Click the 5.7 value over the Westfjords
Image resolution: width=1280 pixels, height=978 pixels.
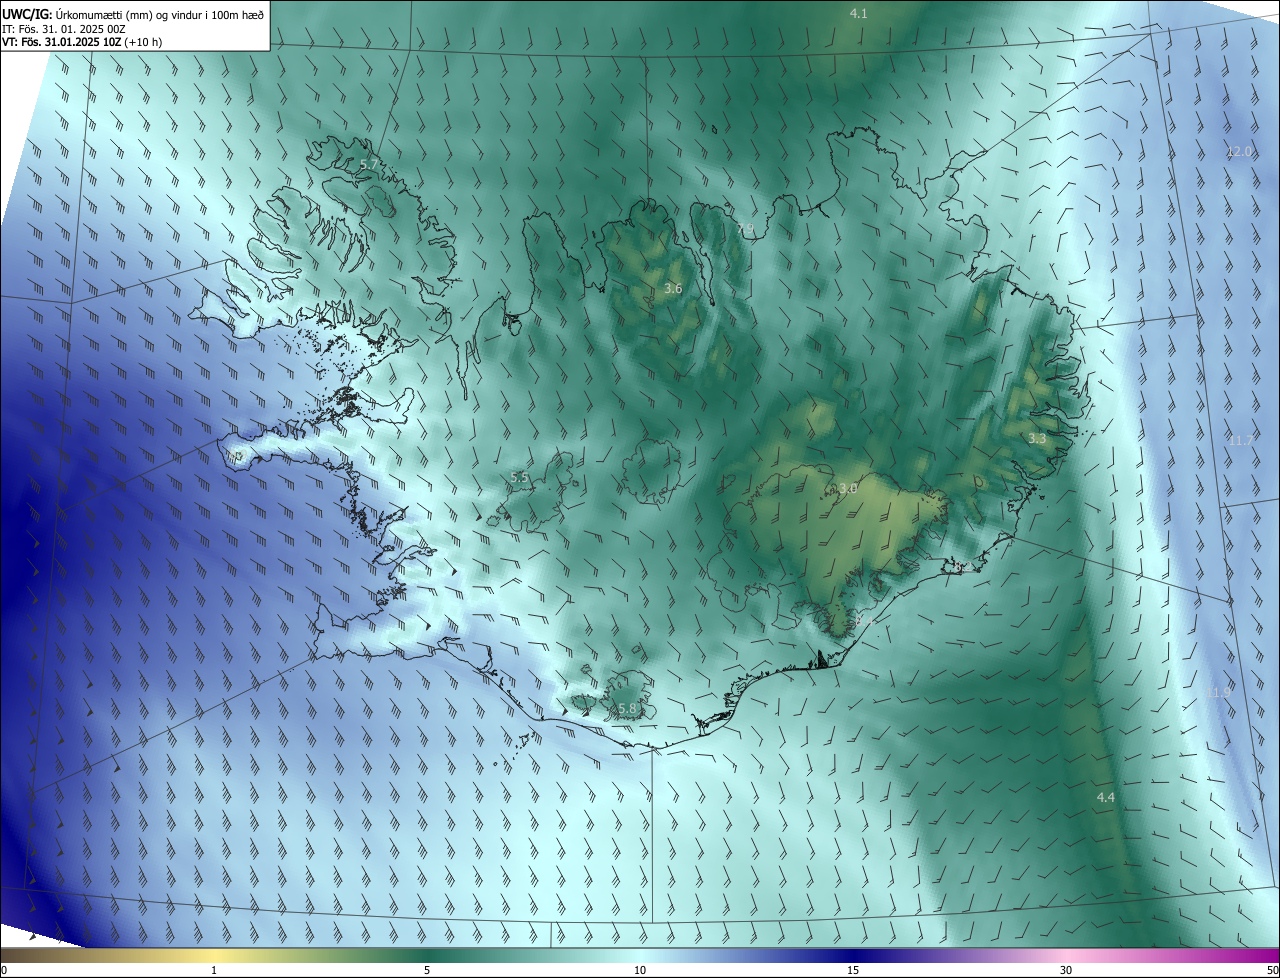pyautogui.click(x=368, y=164)
